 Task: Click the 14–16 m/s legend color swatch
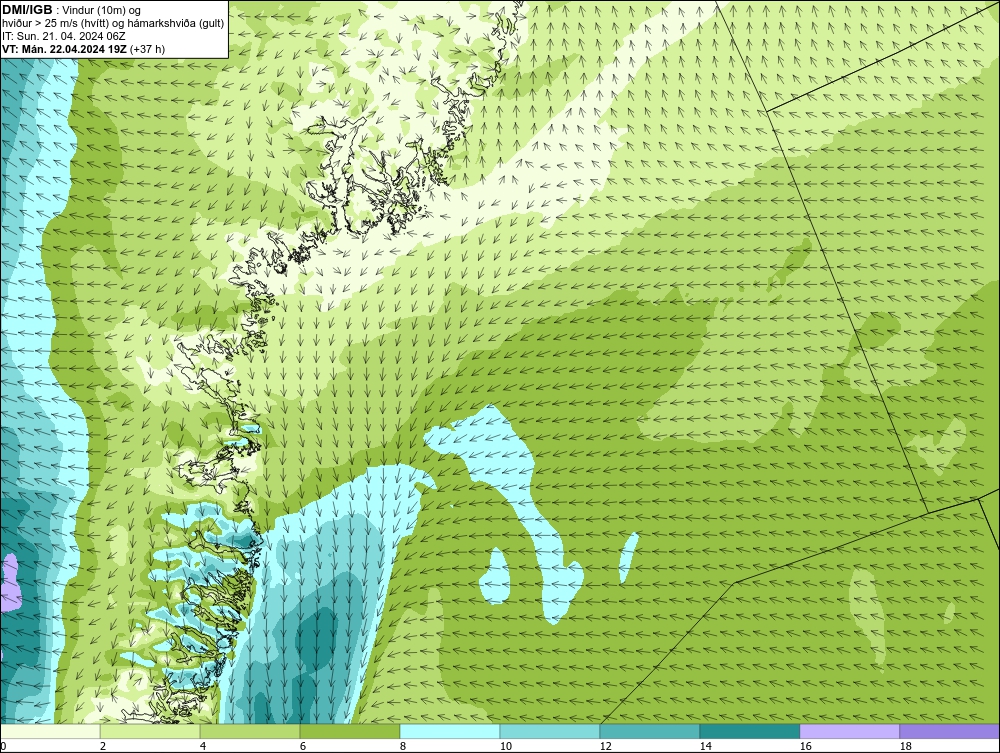[x=749, y=731]
